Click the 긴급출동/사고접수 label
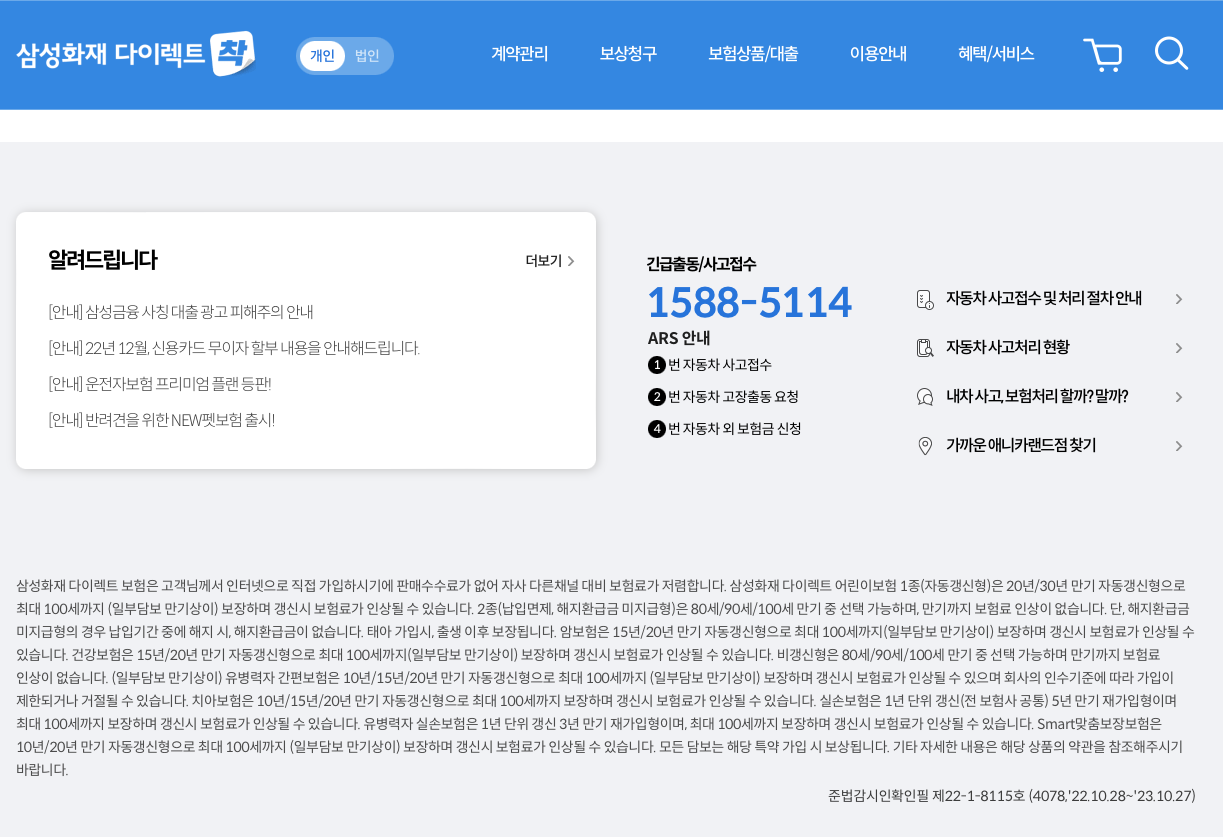 [x=701, y=264]
